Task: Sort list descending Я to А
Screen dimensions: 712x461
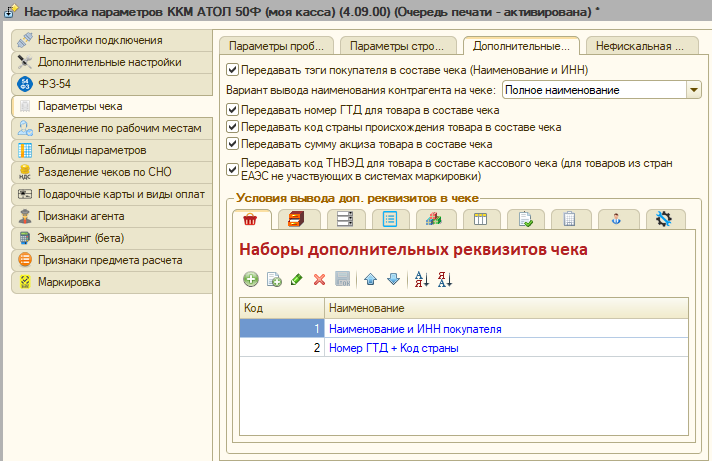Action: click(445, 279)
